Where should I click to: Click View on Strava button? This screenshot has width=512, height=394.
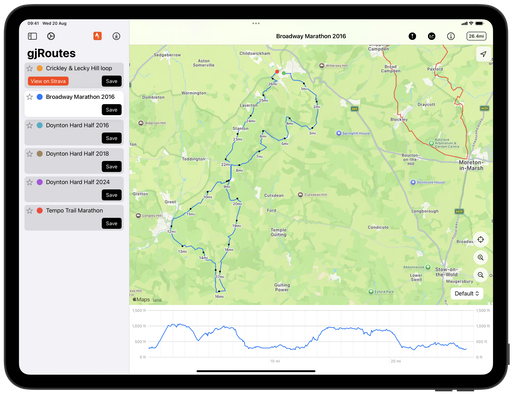tap(48, 81)
